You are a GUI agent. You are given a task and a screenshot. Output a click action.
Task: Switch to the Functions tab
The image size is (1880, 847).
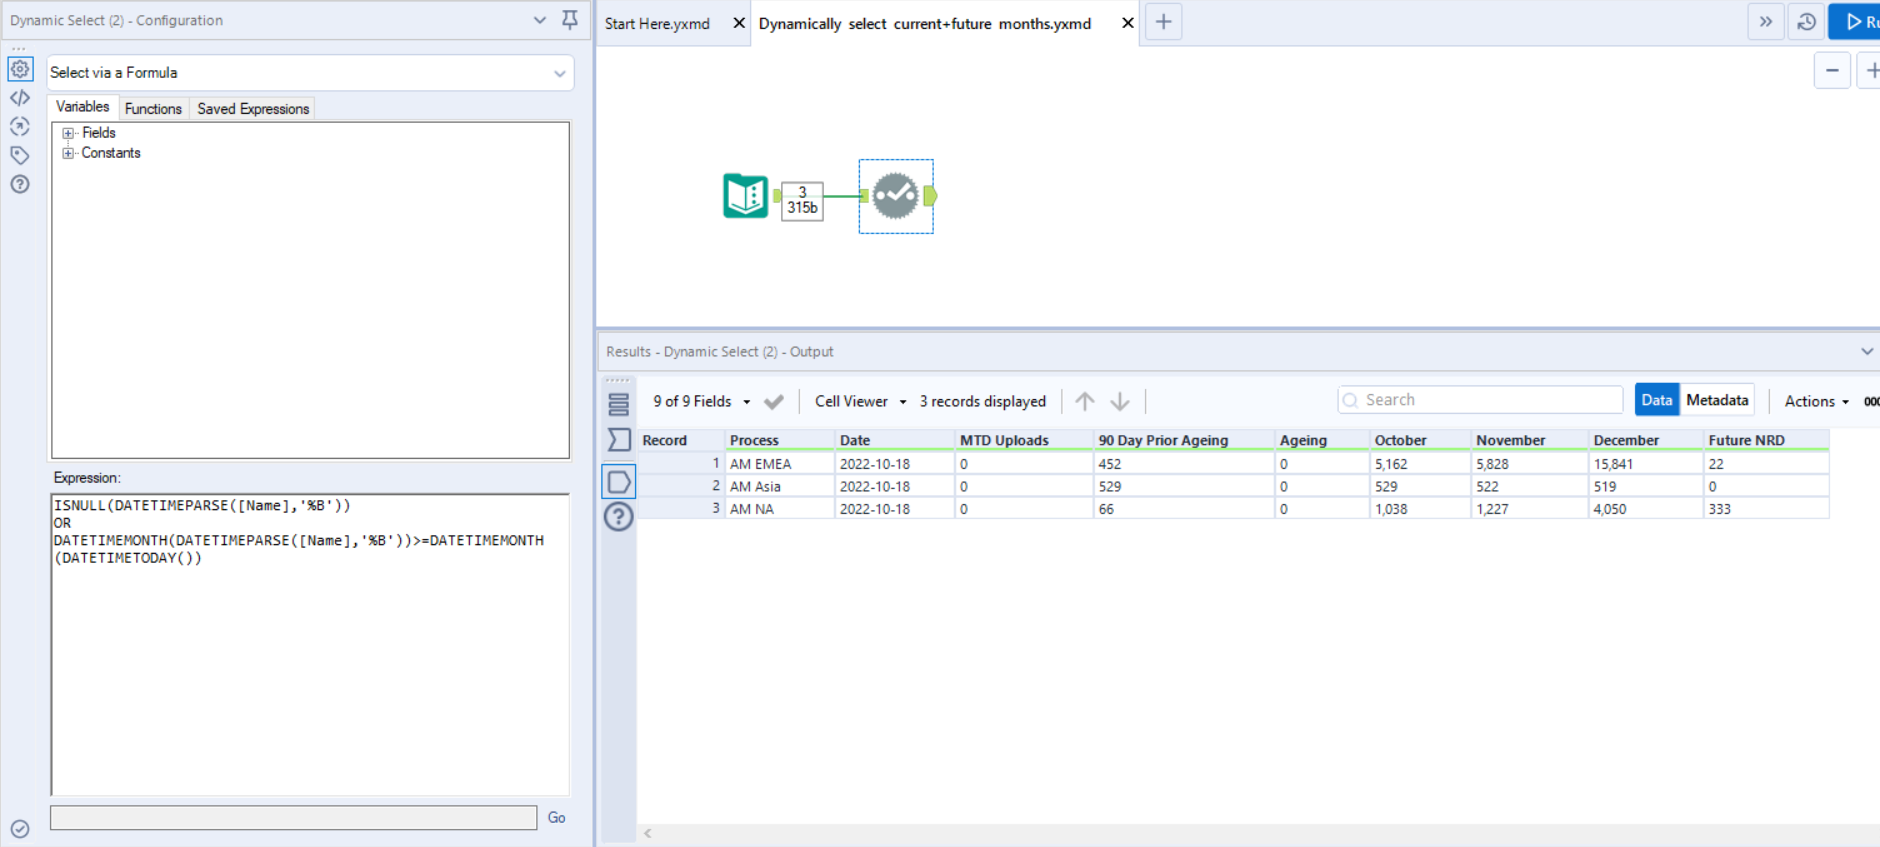point(153,108)
